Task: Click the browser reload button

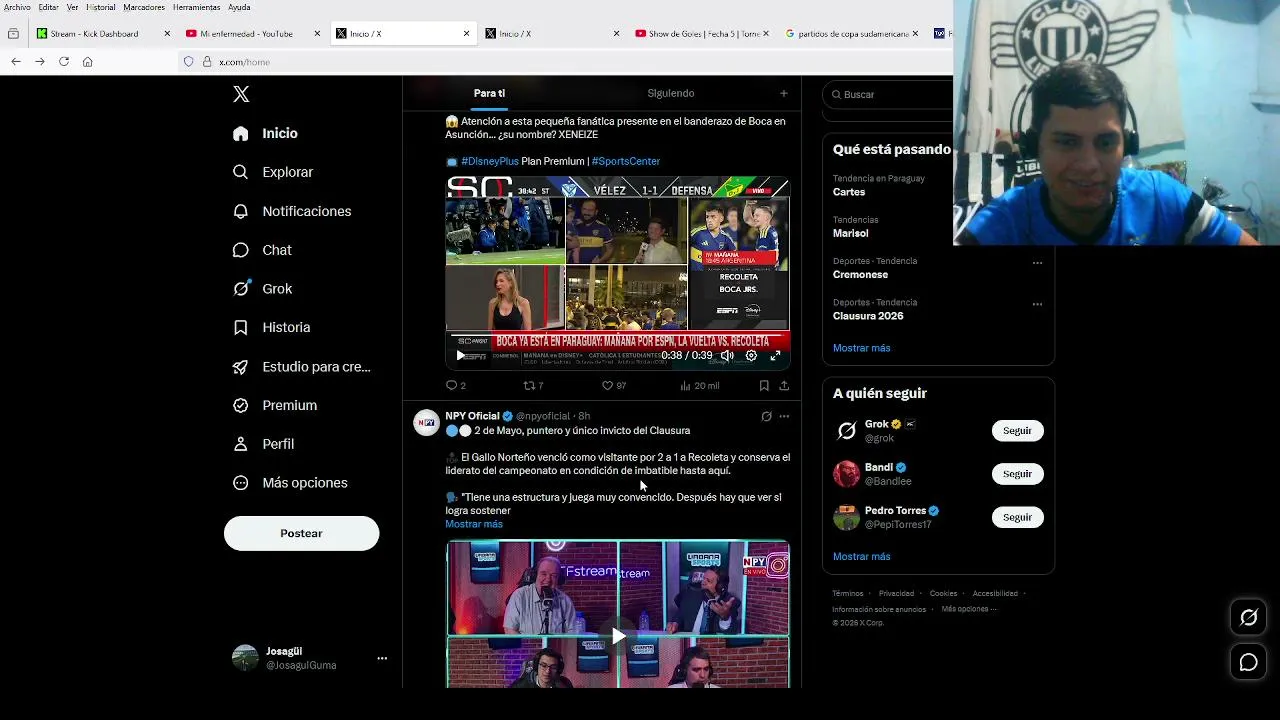Action: [x=64, y=62]
